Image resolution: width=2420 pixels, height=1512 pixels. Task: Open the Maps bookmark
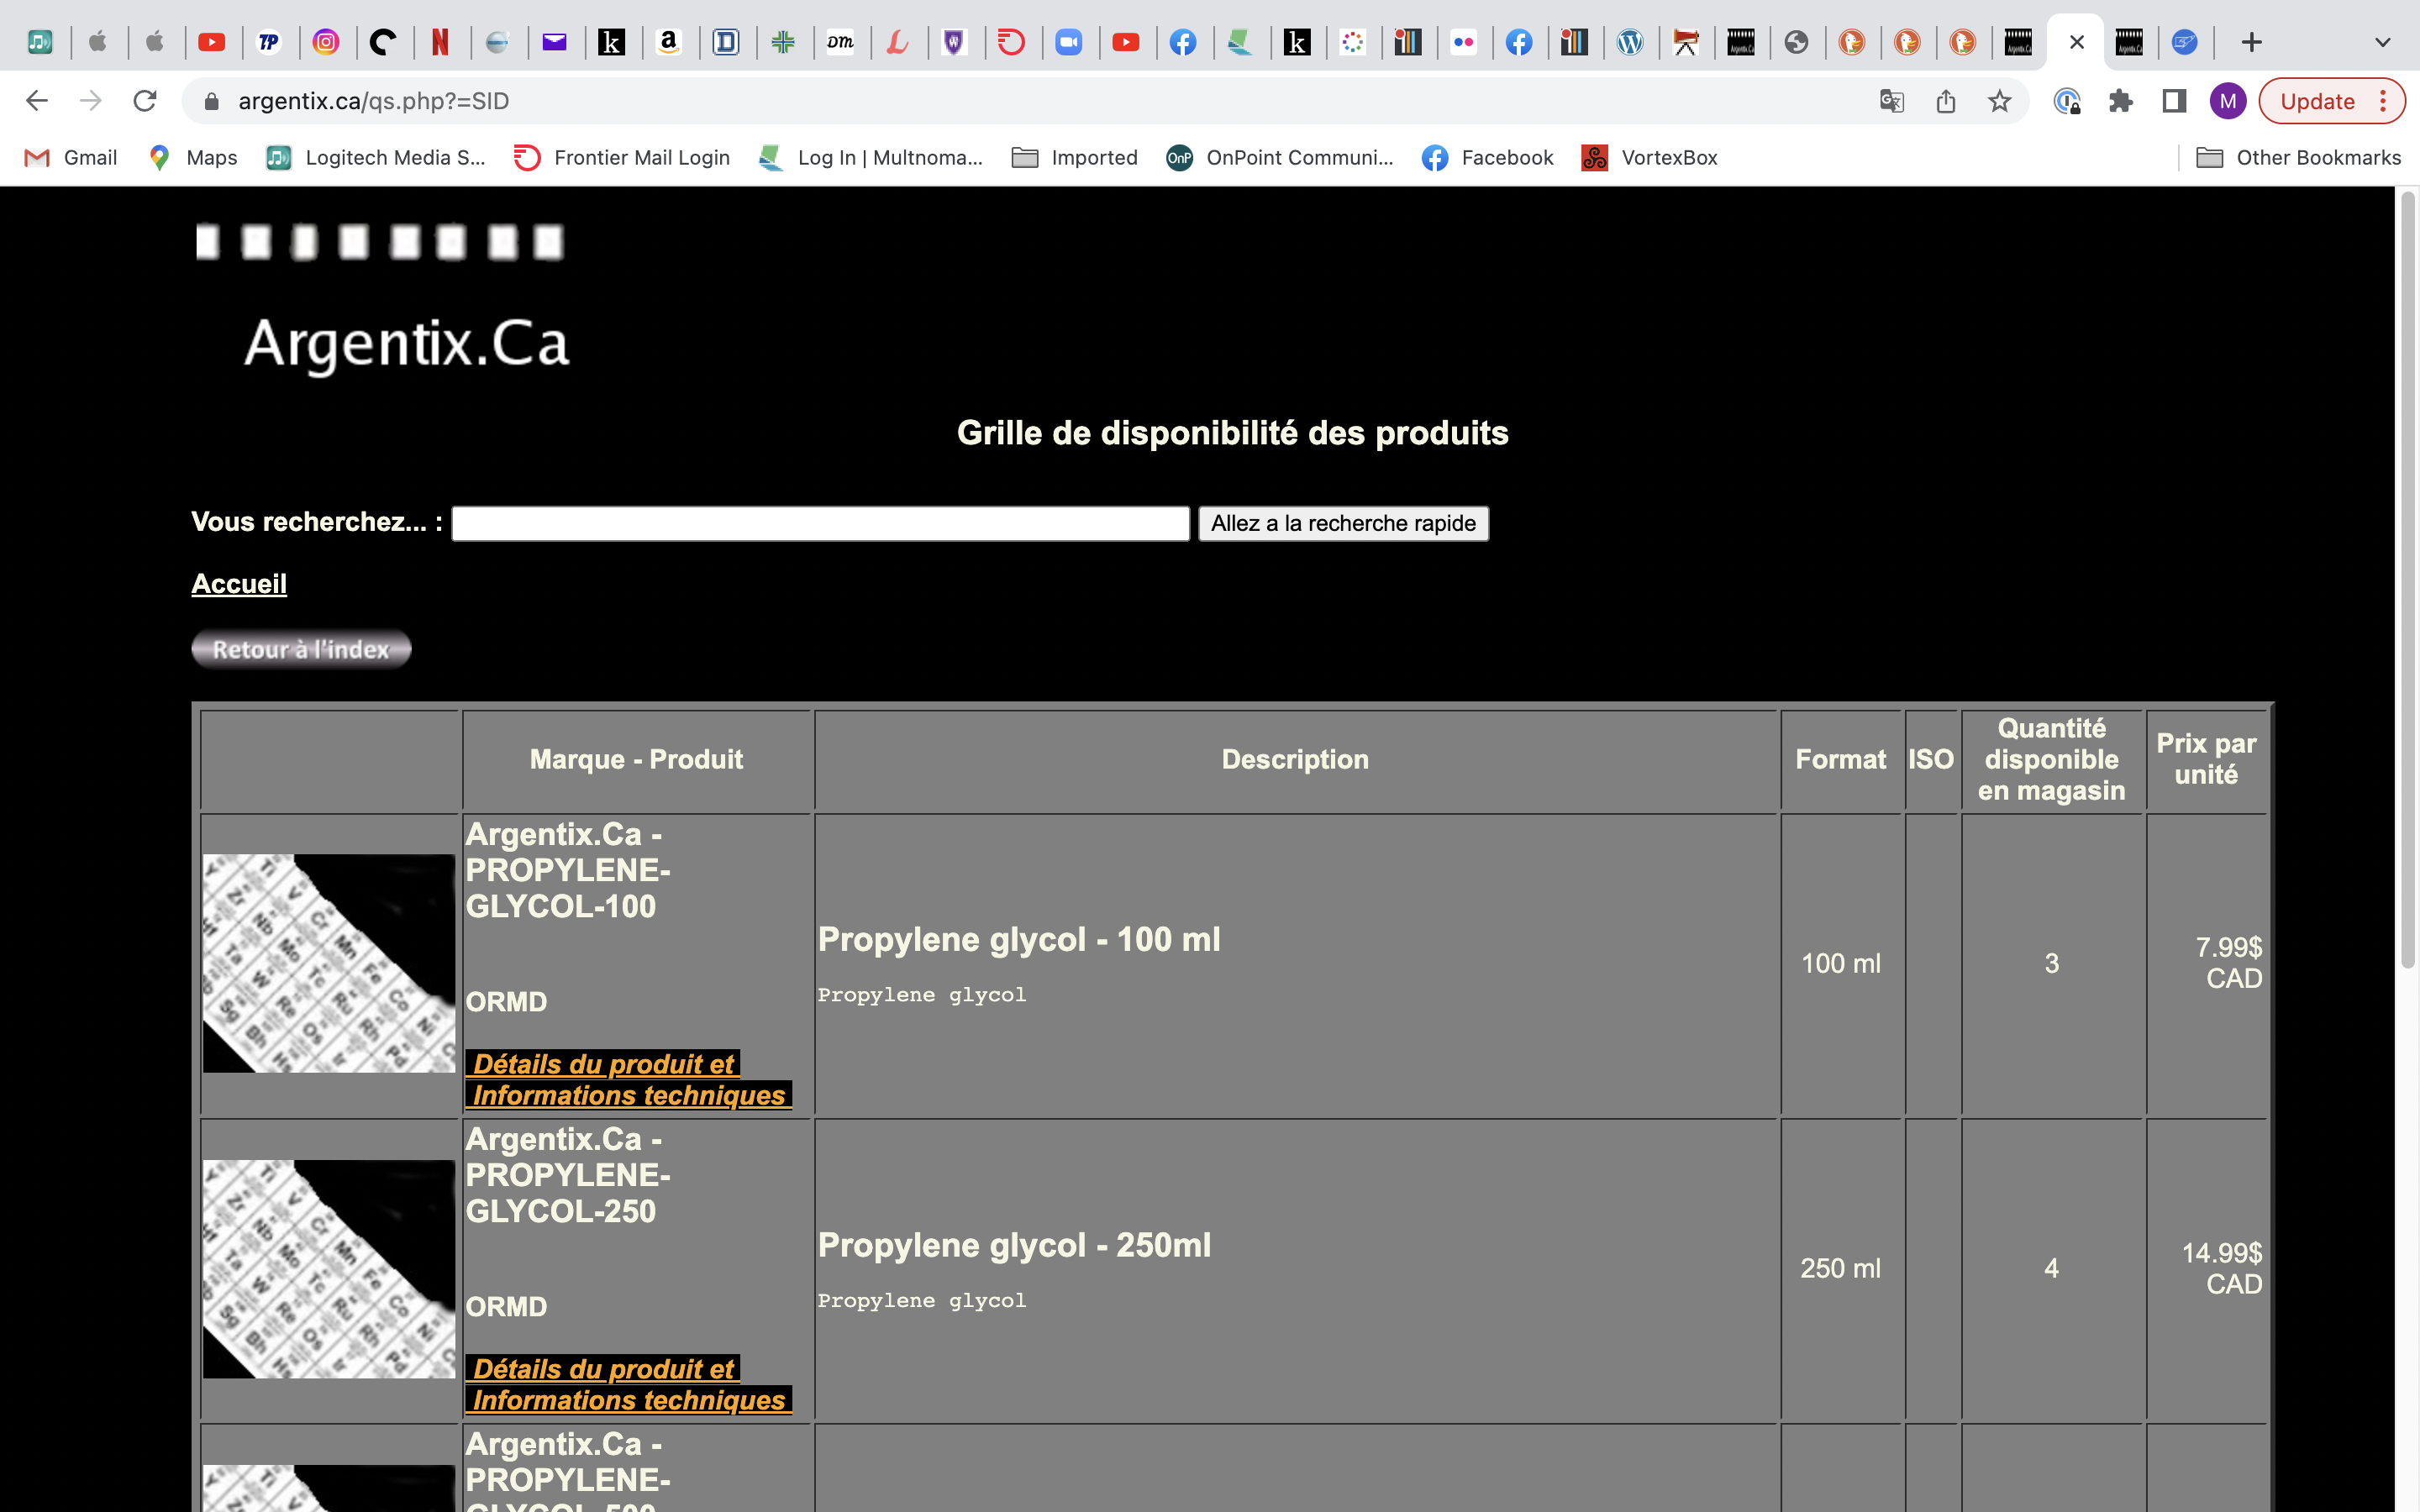tap(192, 157)
